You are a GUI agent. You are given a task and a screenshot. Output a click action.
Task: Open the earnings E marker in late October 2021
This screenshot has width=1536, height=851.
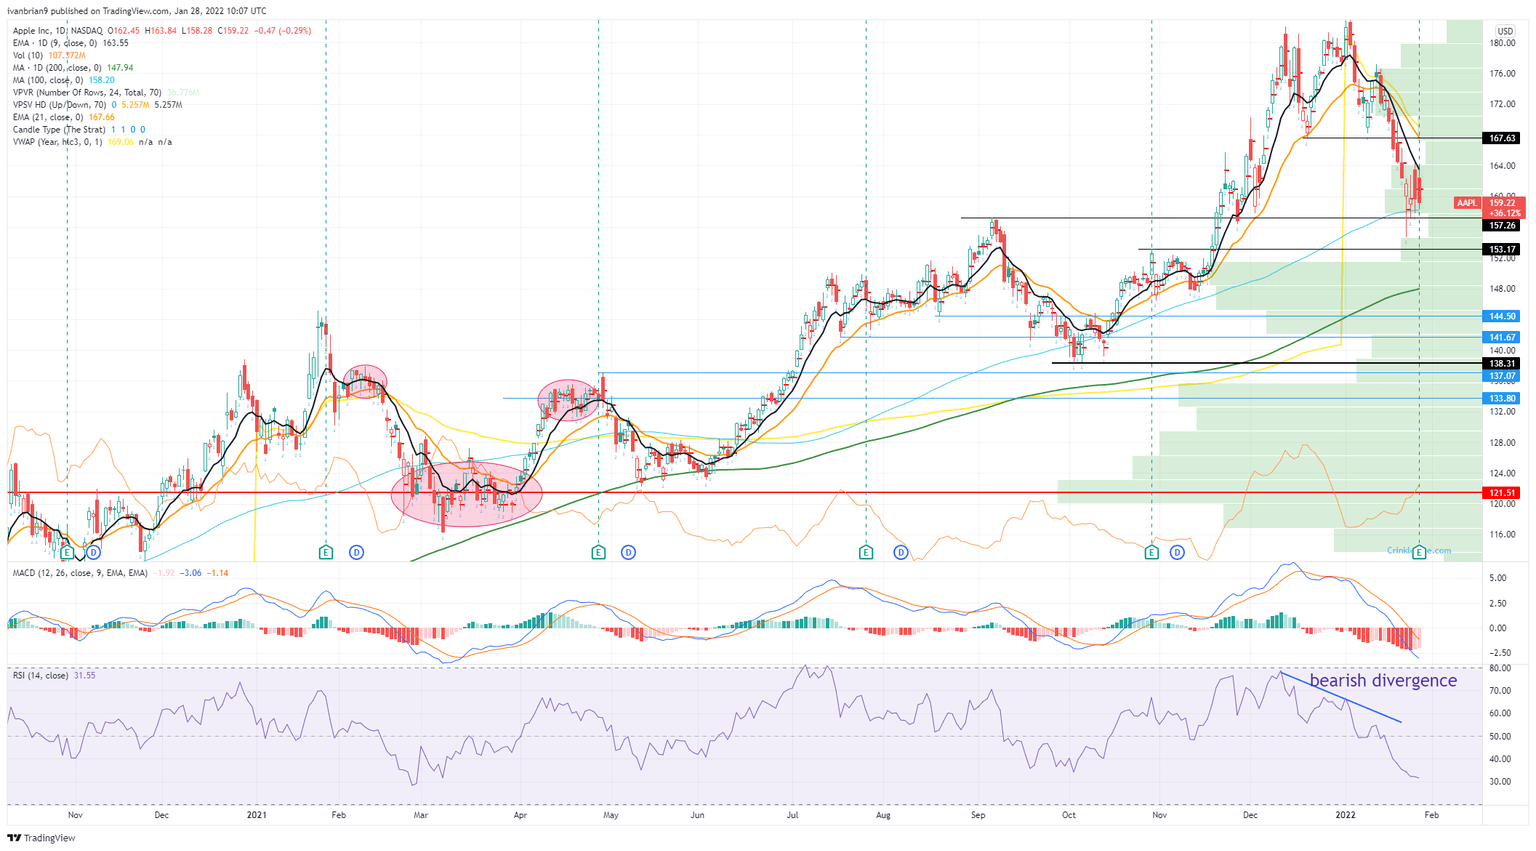coord(1152,552)
